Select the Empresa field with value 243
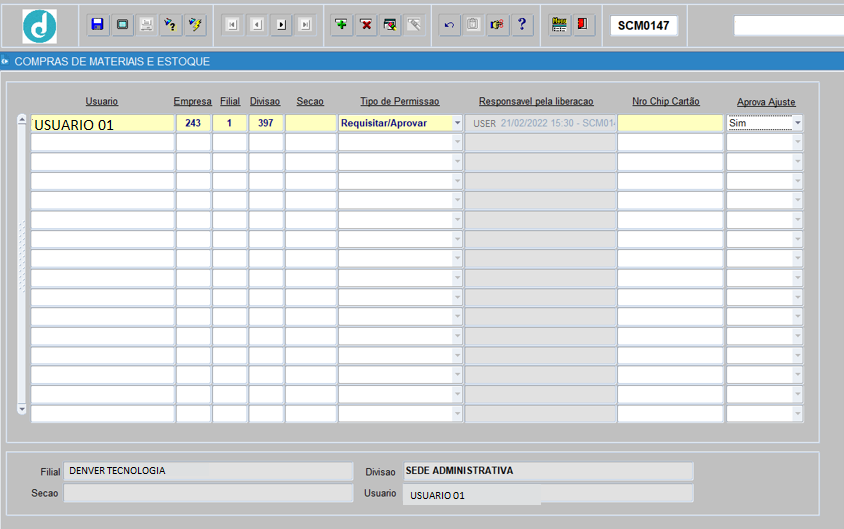This screenshot has width=844, height=529. [x=193, y=123]
